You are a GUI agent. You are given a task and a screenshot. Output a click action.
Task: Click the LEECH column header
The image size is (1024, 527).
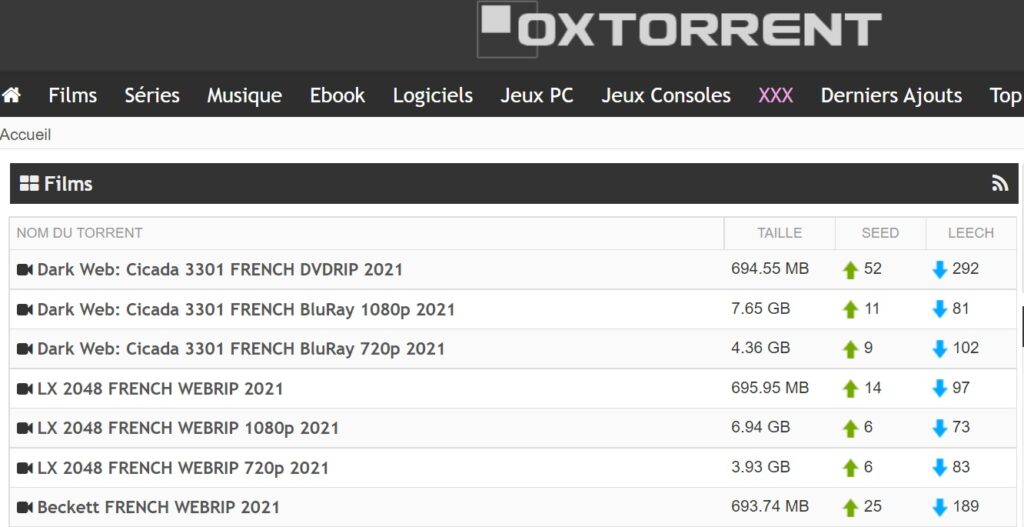[971, 233]
